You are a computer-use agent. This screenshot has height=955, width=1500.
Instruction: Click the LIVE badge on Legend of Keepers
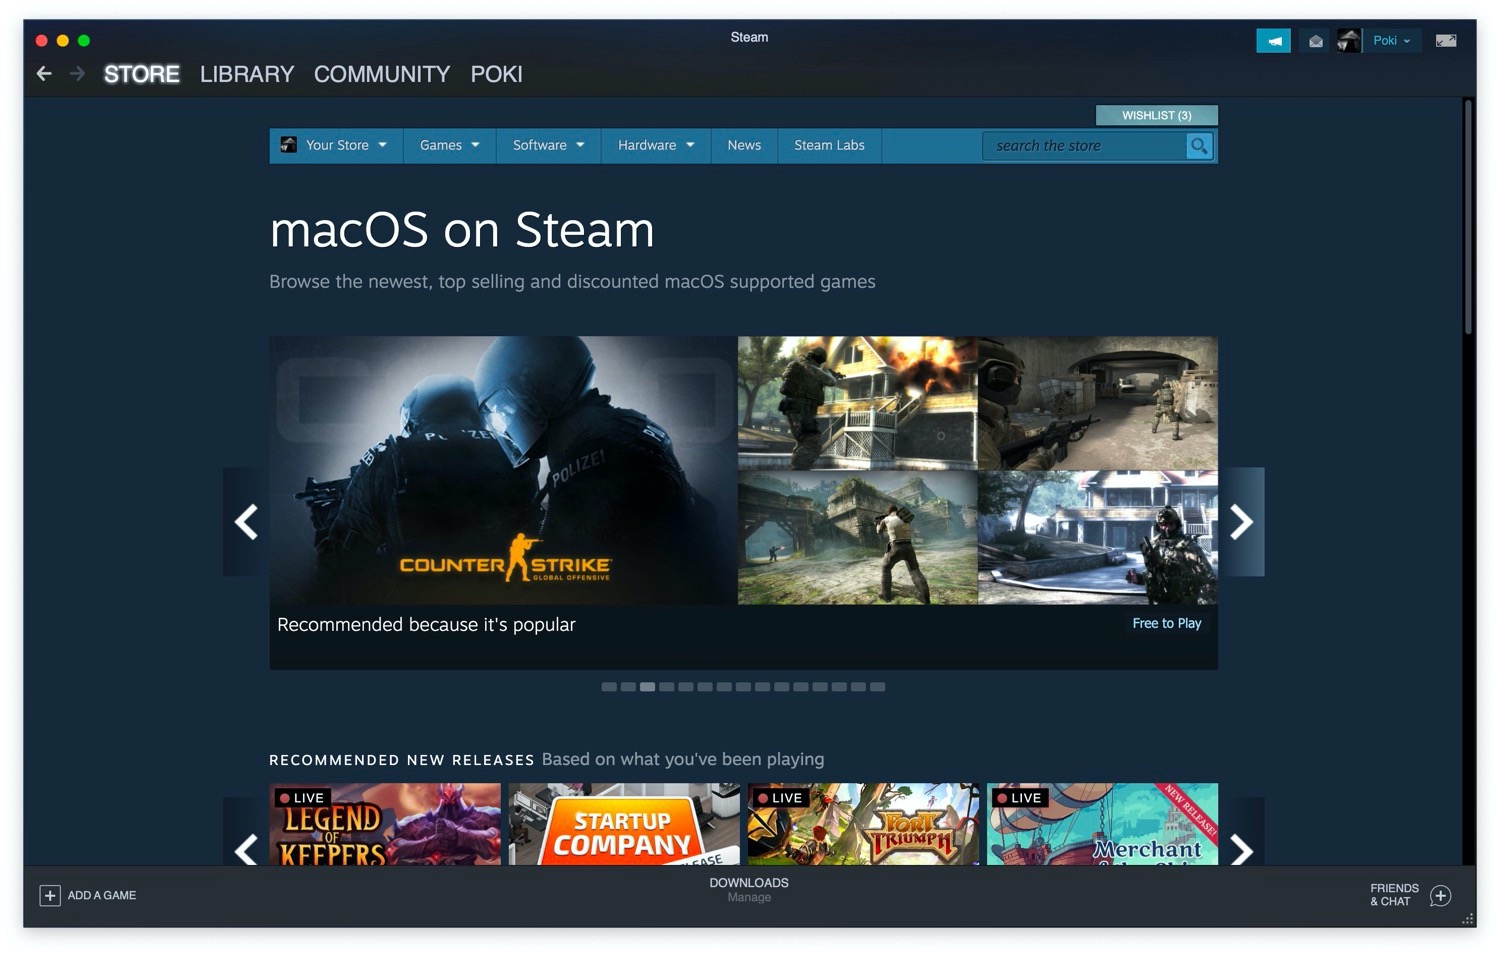302,797
